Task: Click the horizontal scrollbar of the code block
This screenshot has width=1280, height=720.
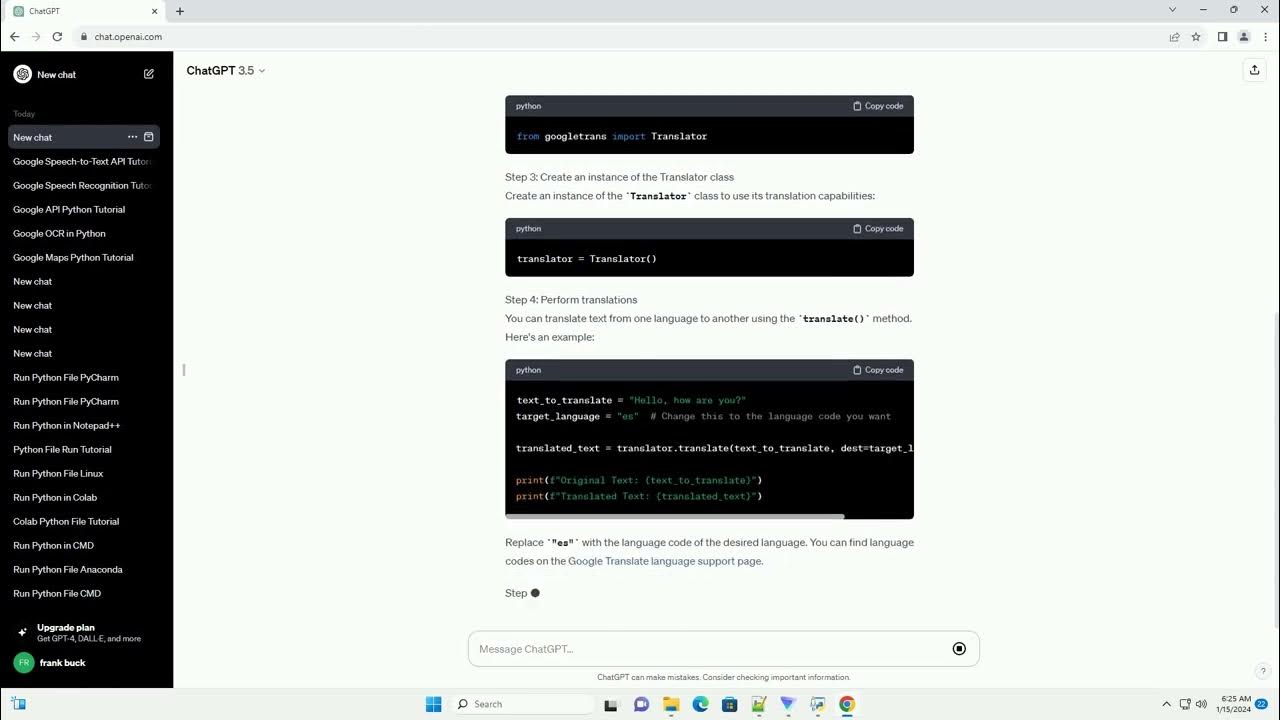Action: [x=675, y=516]
